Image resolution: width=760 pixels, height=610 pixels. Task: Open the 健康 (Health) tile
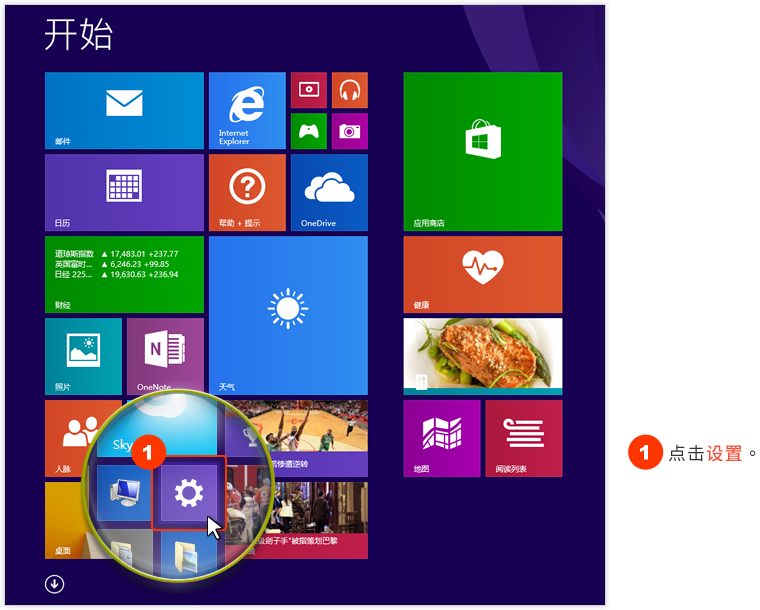(482, 274)
